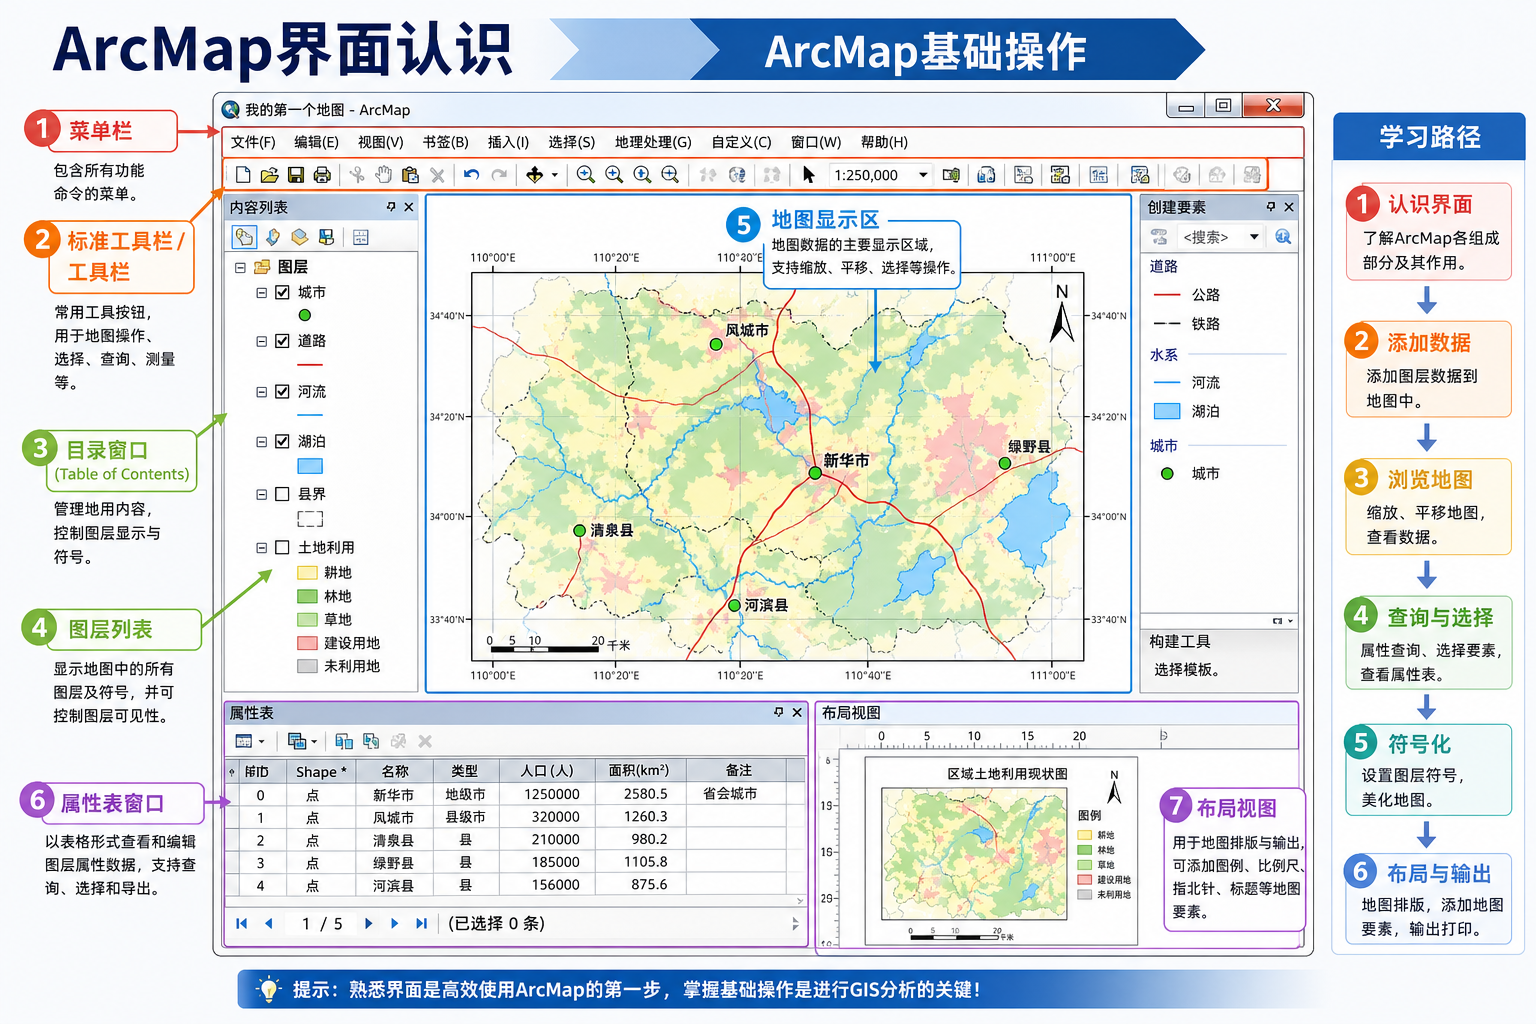Viewport: 1536px width, 1024px height.
Task: Click the 名称 column header
Action: click(x=395, y=771)
